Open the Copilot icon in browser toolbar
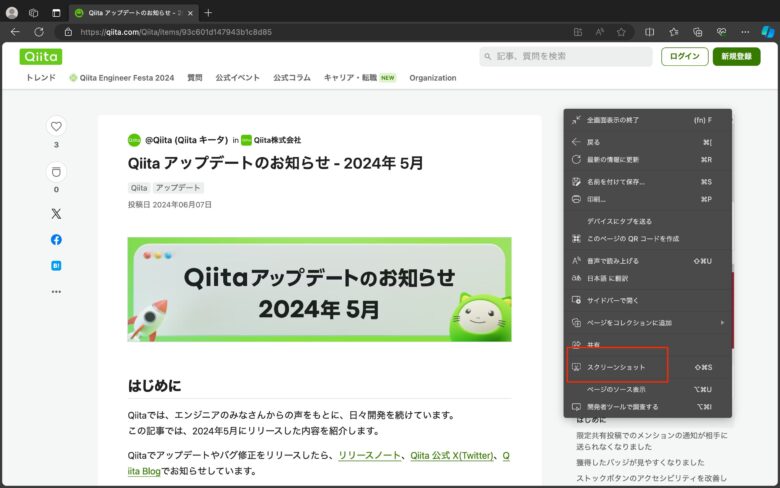 coord(768,32)
